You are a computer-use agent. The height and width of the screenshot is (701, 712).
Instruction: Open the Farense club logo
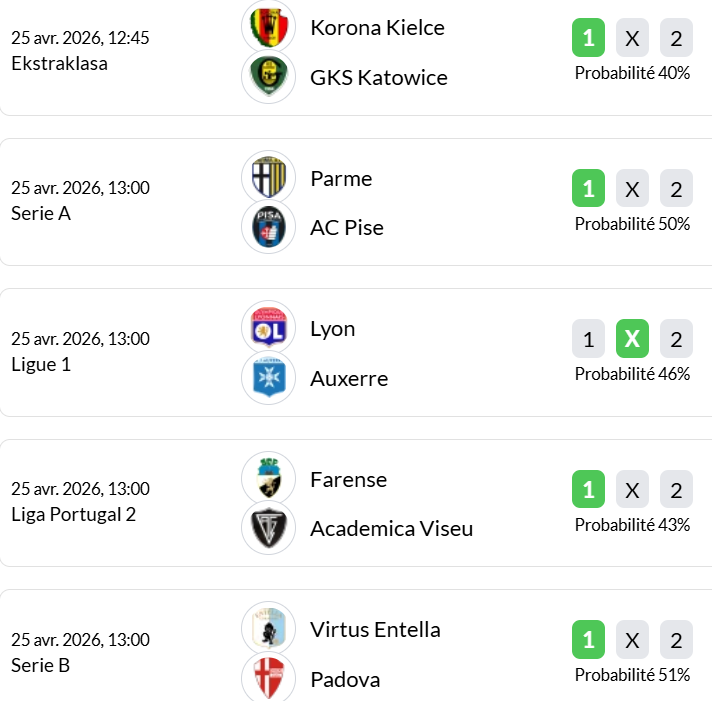268,478
